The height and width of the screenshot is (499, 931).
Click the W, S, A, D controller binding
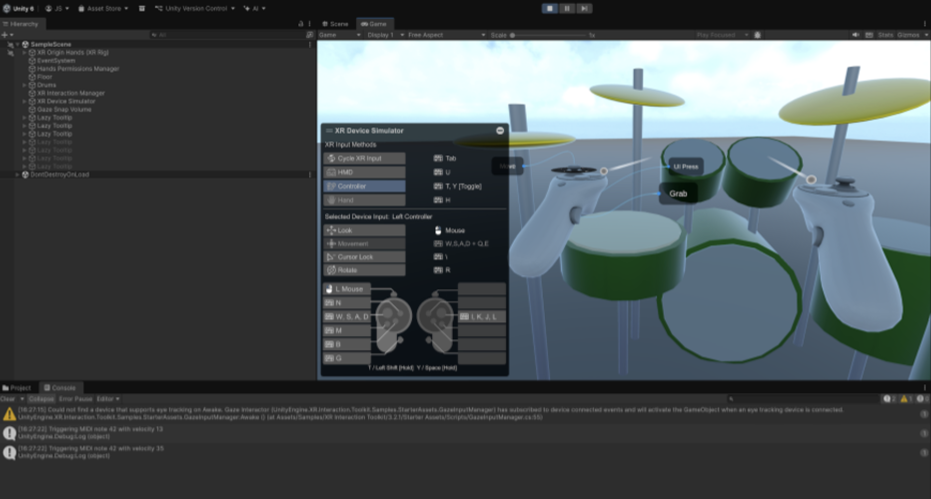tap(347, 317)
